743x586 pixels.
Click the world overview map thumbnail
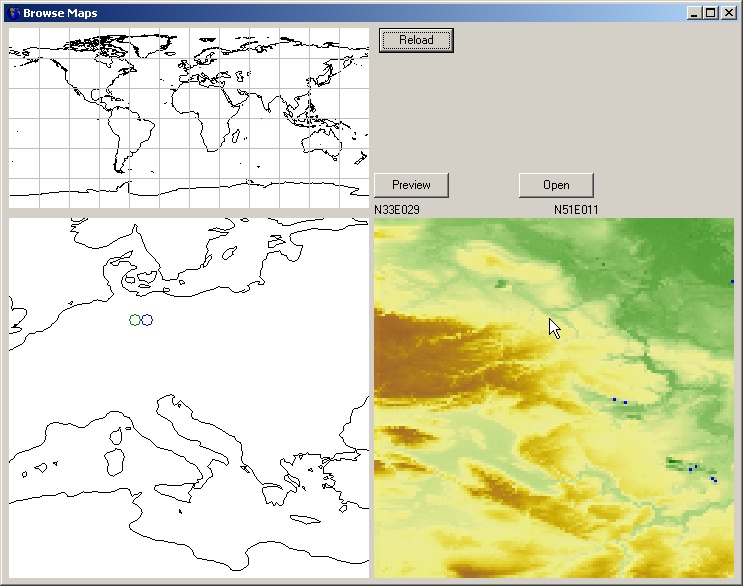point(189,118)
